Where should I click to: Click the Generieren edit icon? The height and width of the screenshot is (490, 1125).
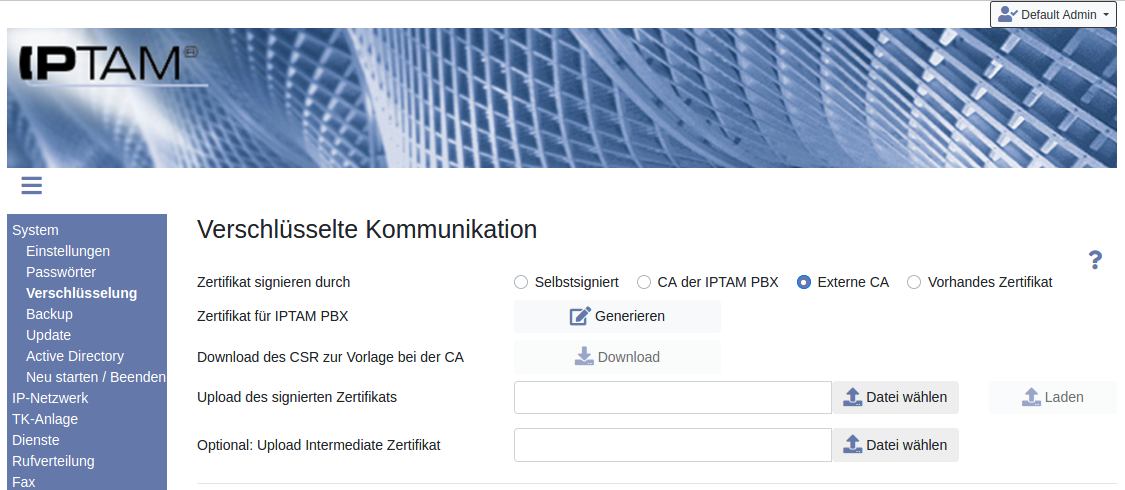(580, 316)
